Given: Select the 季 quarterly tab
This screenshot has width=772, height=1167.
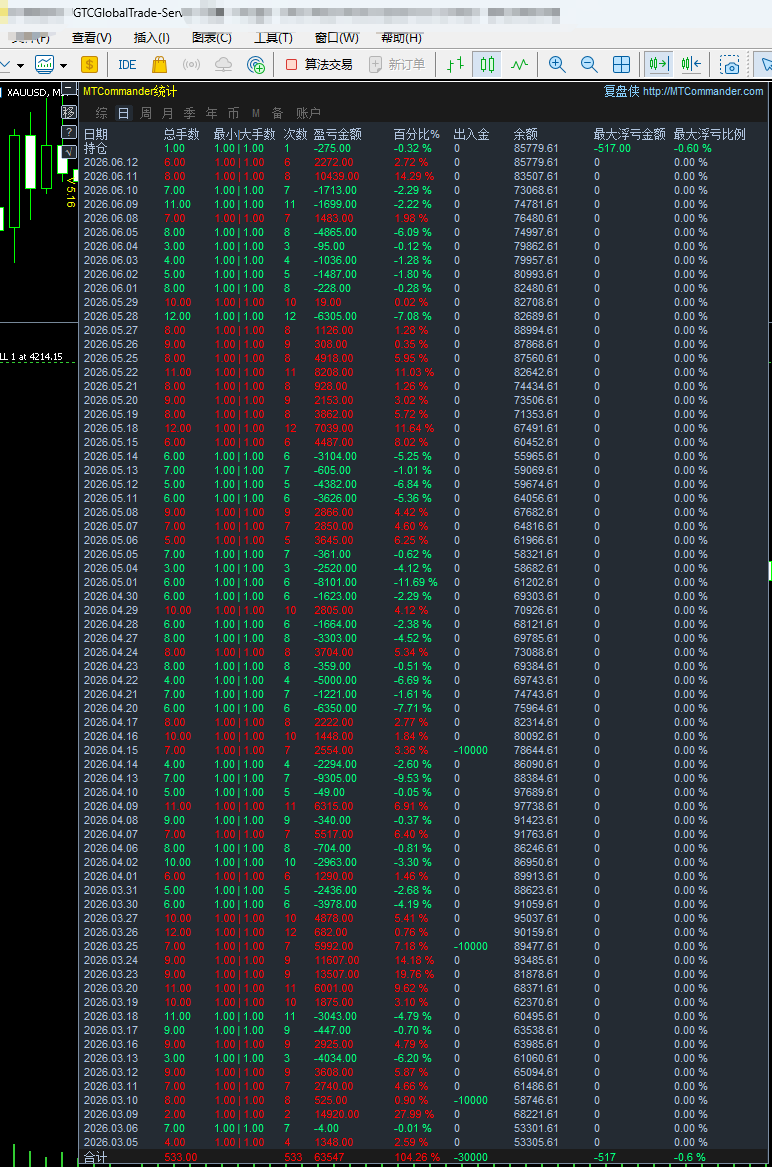Looking at the screenshot, I should (x=190, y=113).
